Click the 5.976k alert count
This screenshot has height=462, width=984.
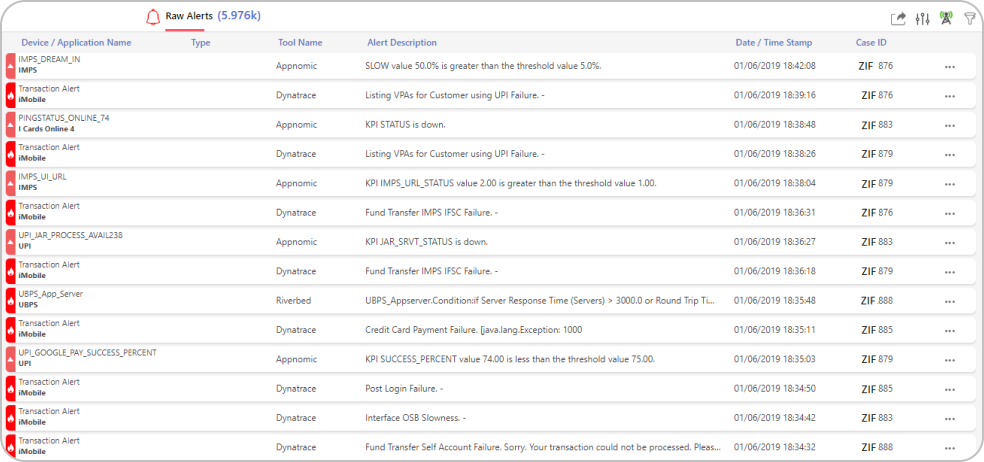click(239, 16)
